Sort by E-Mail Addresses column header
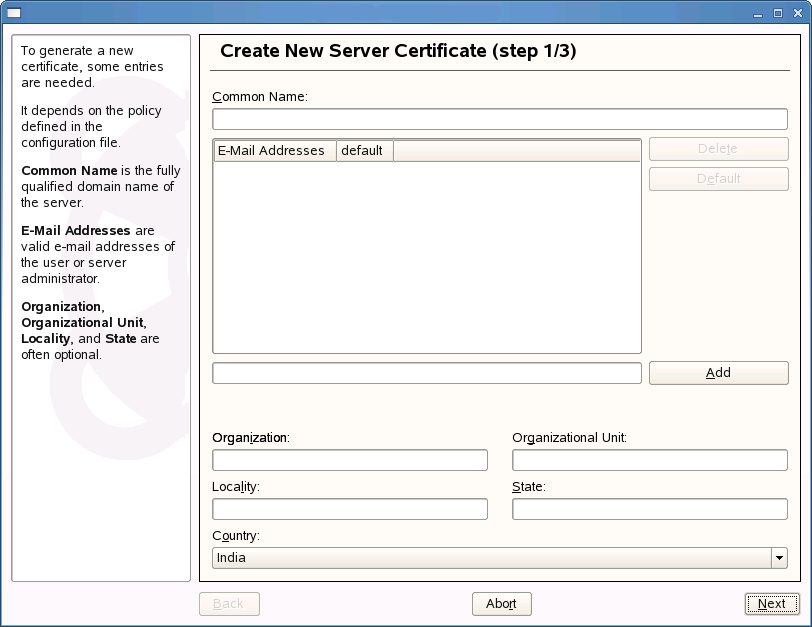This screenshot has height=627, width=812. pos(274,151)
